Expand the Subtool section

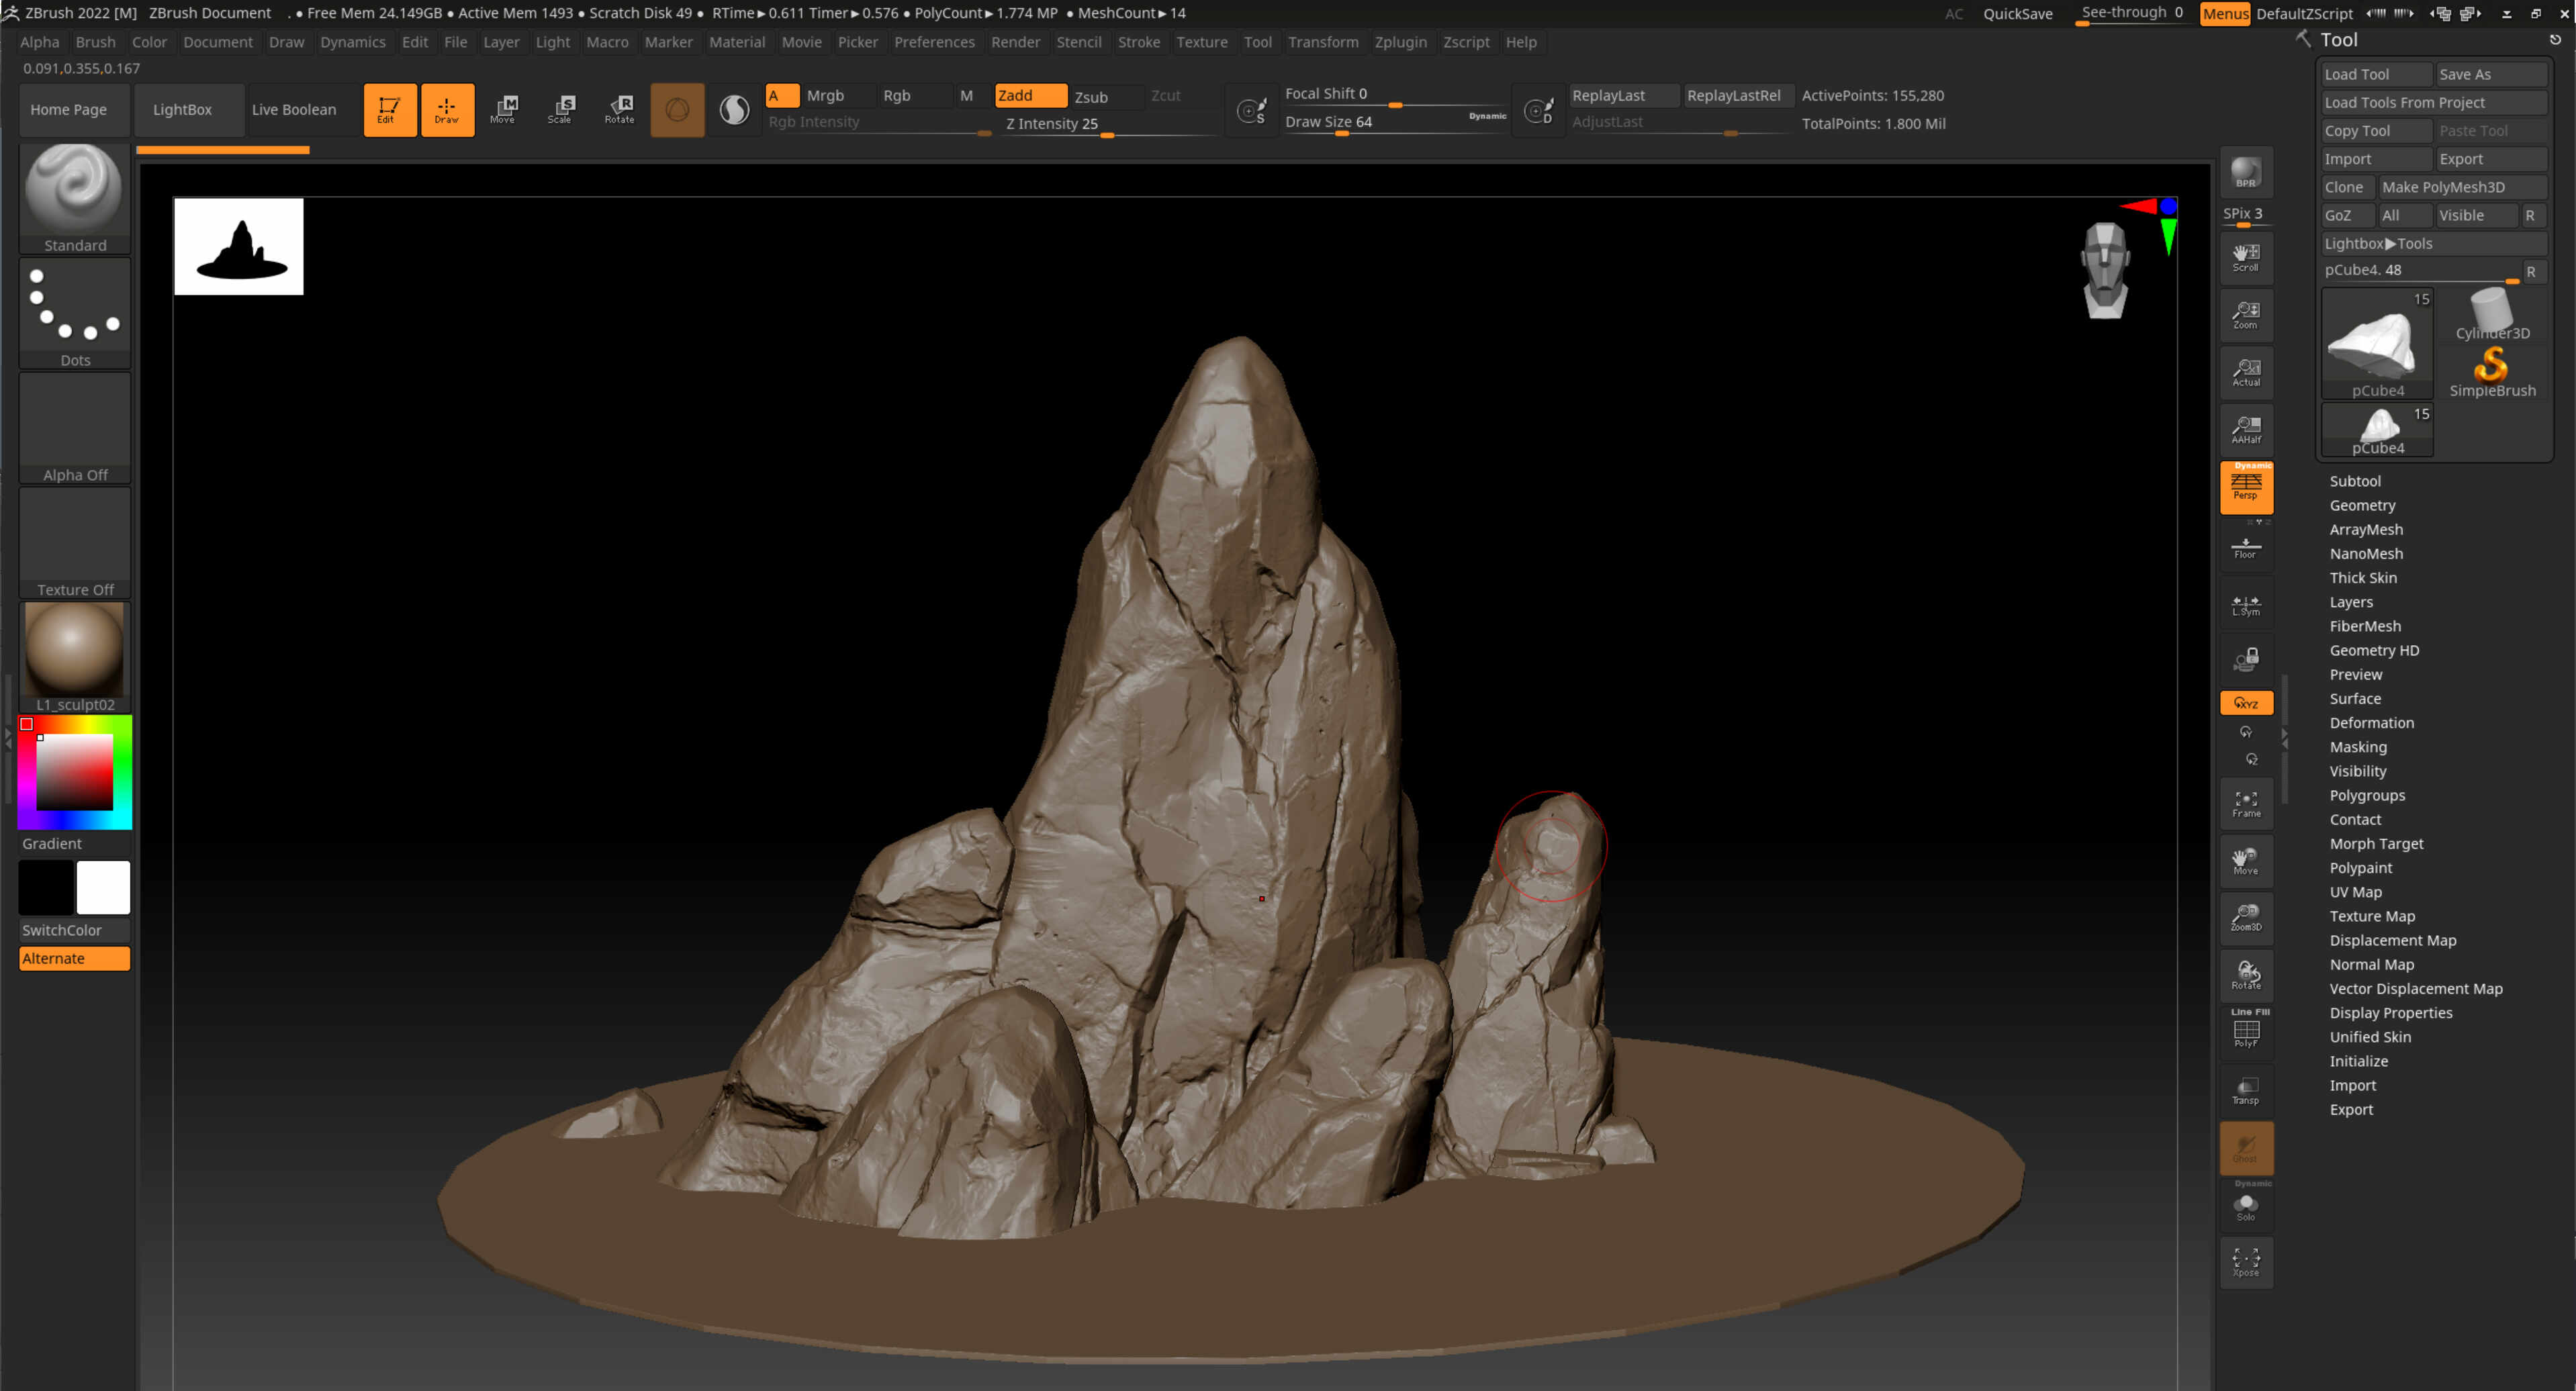pyautogui.click(x=2356, y=481)
